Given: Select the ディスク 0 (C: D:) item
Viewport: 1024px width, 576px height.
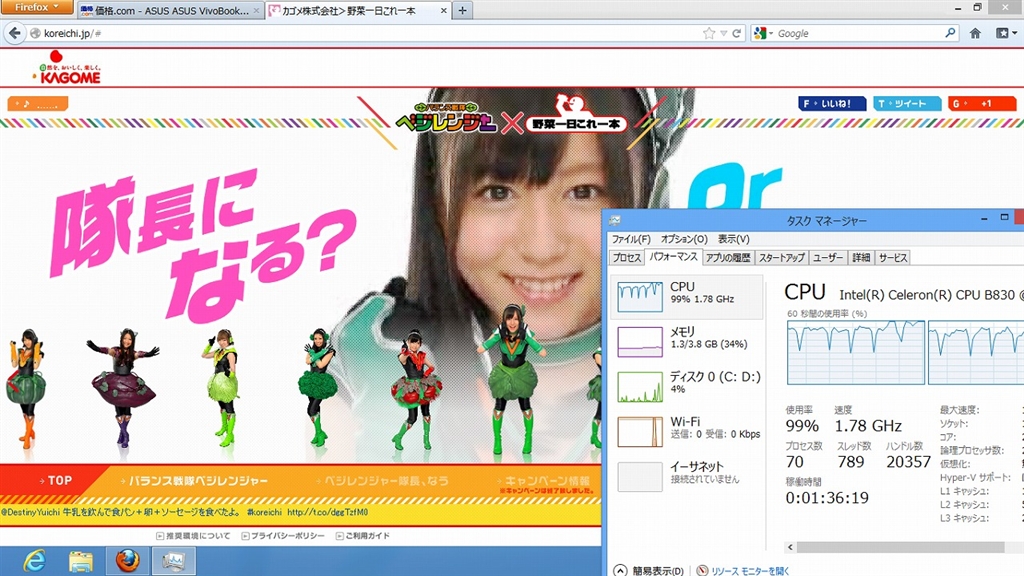Looking at the screenshot, I should pyautogui.click(x=687, y=387).
